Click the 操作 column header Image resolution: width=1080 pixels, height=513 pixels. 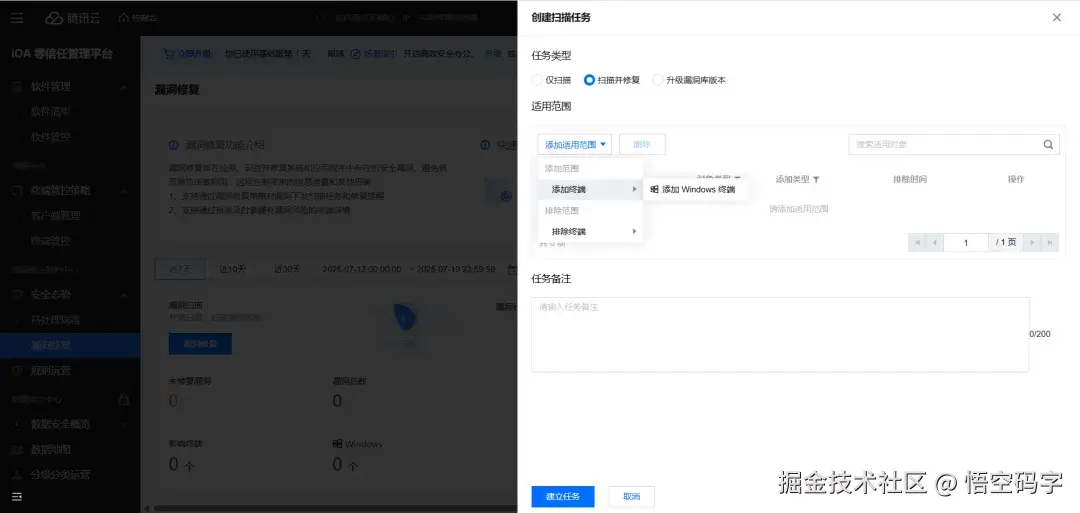1016,179
